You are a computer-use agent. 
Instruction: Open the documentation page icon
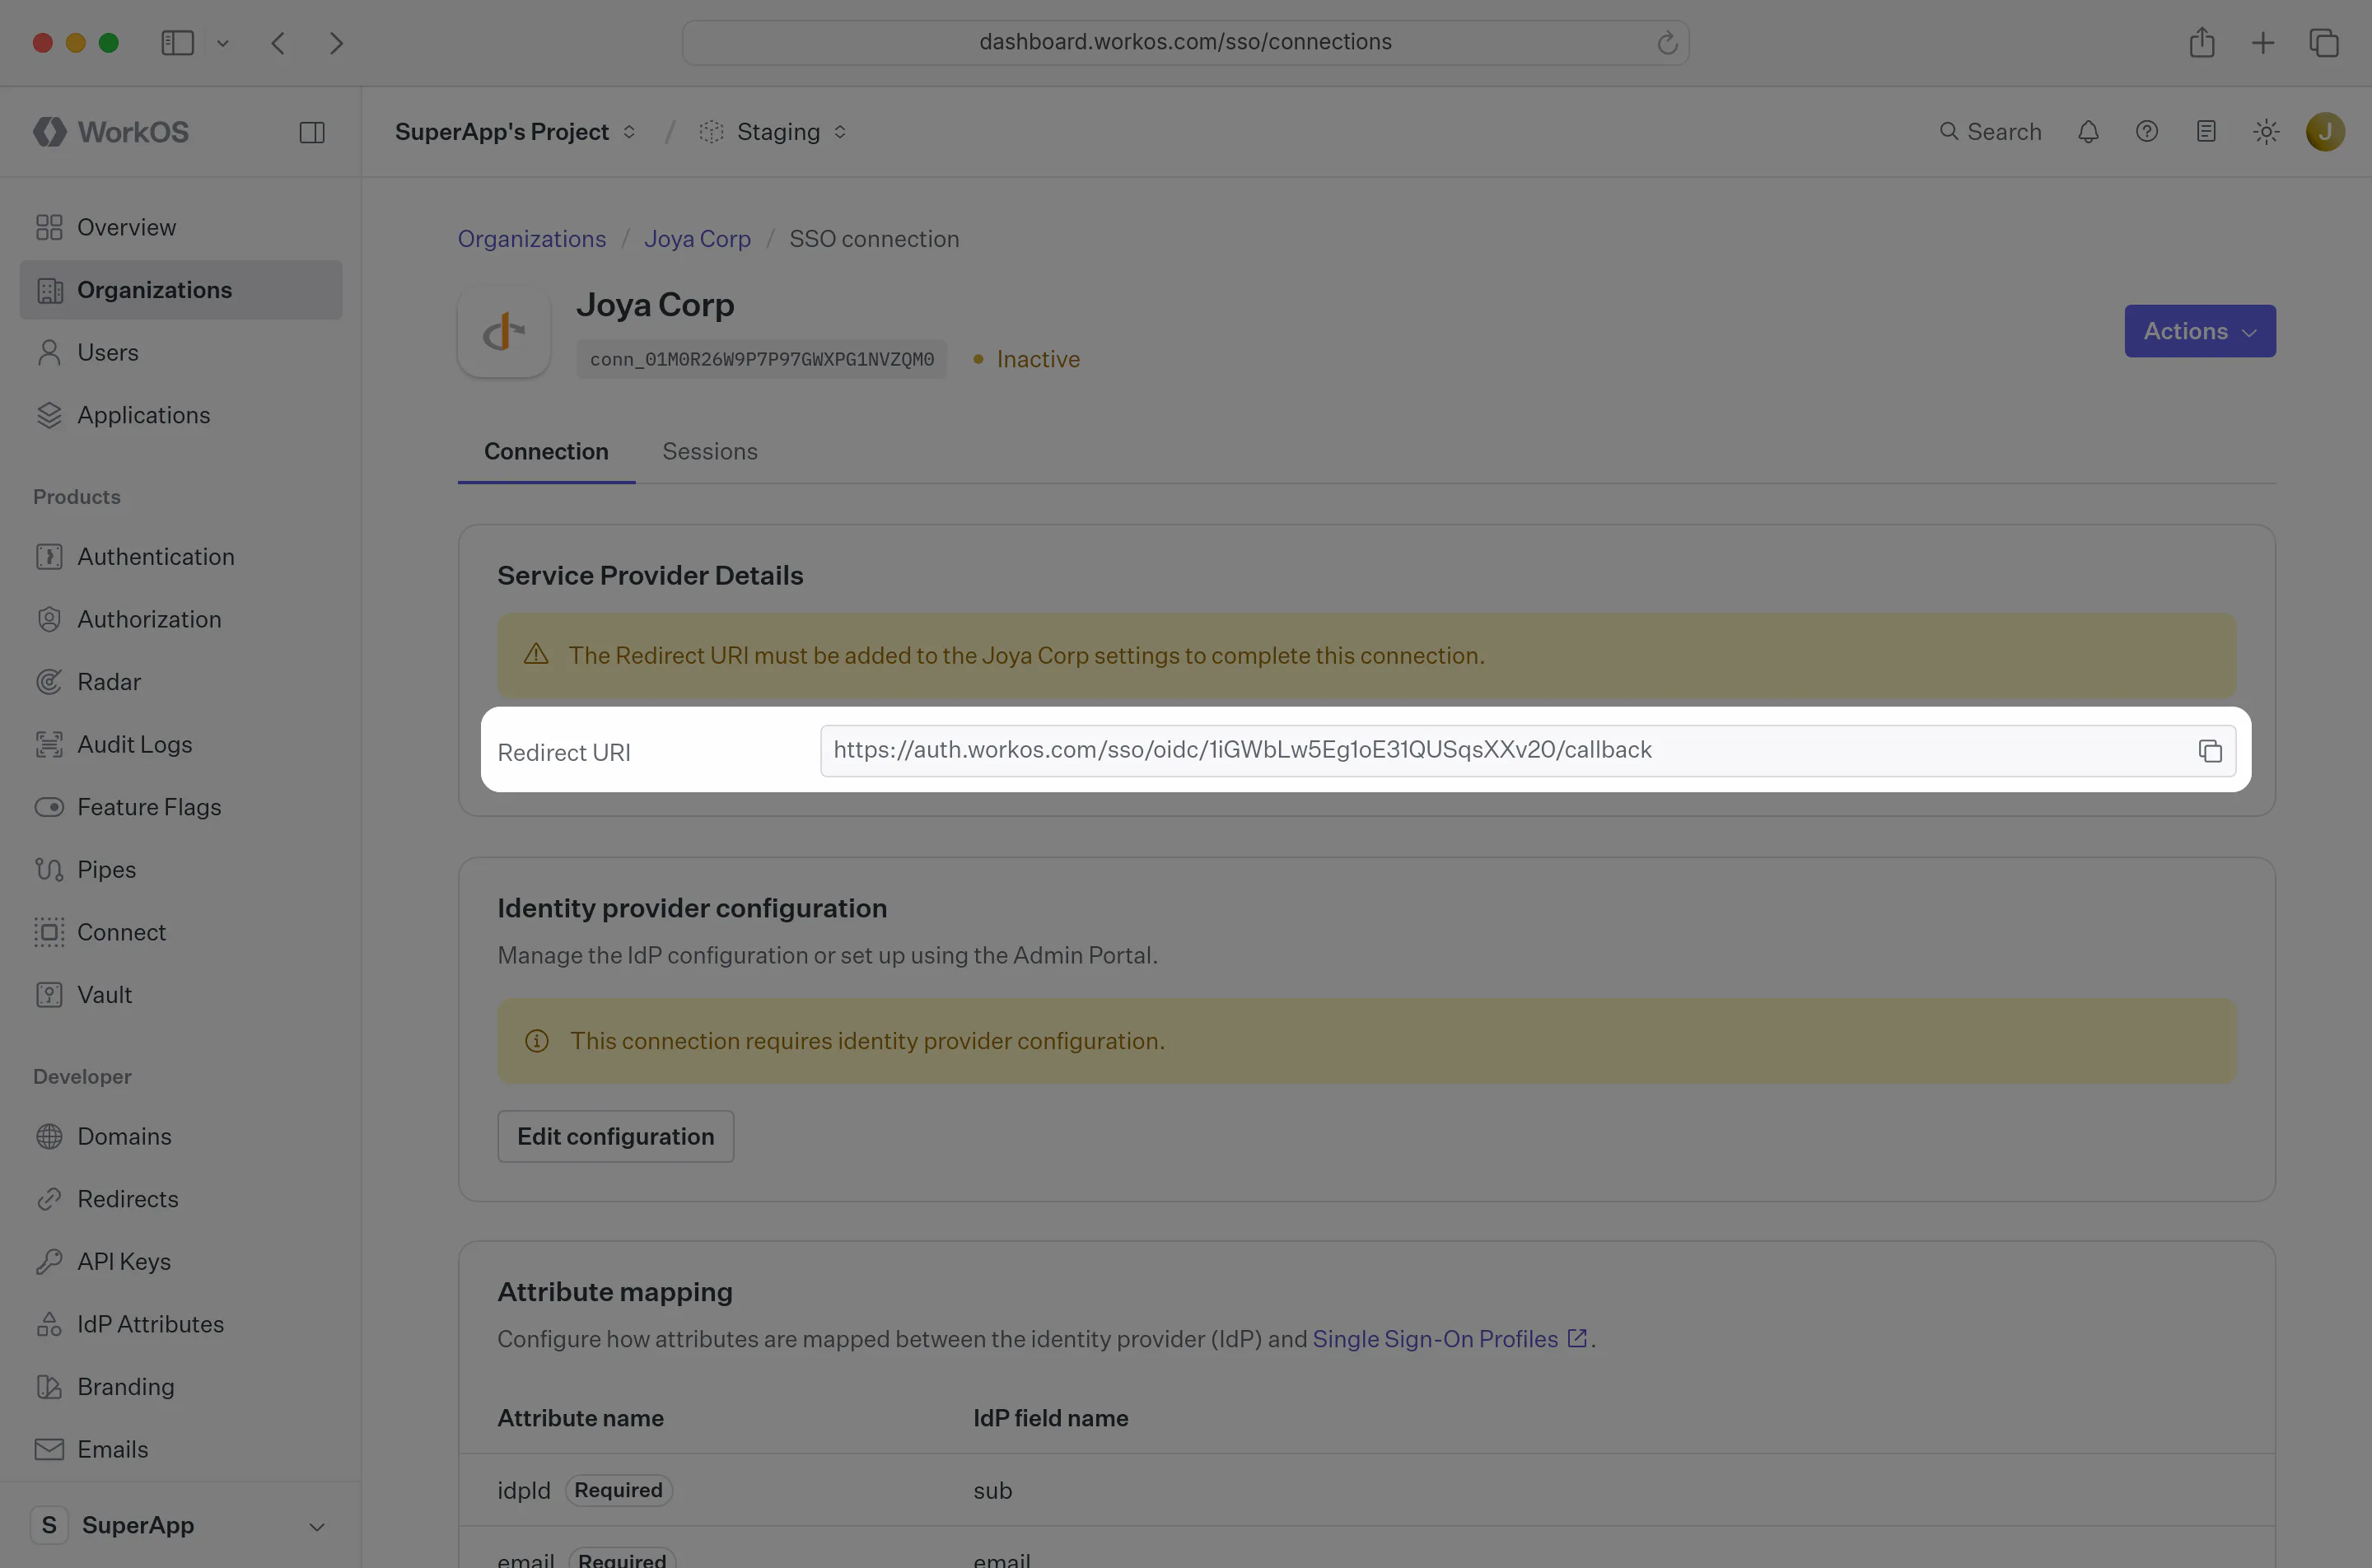(2206, 132)
